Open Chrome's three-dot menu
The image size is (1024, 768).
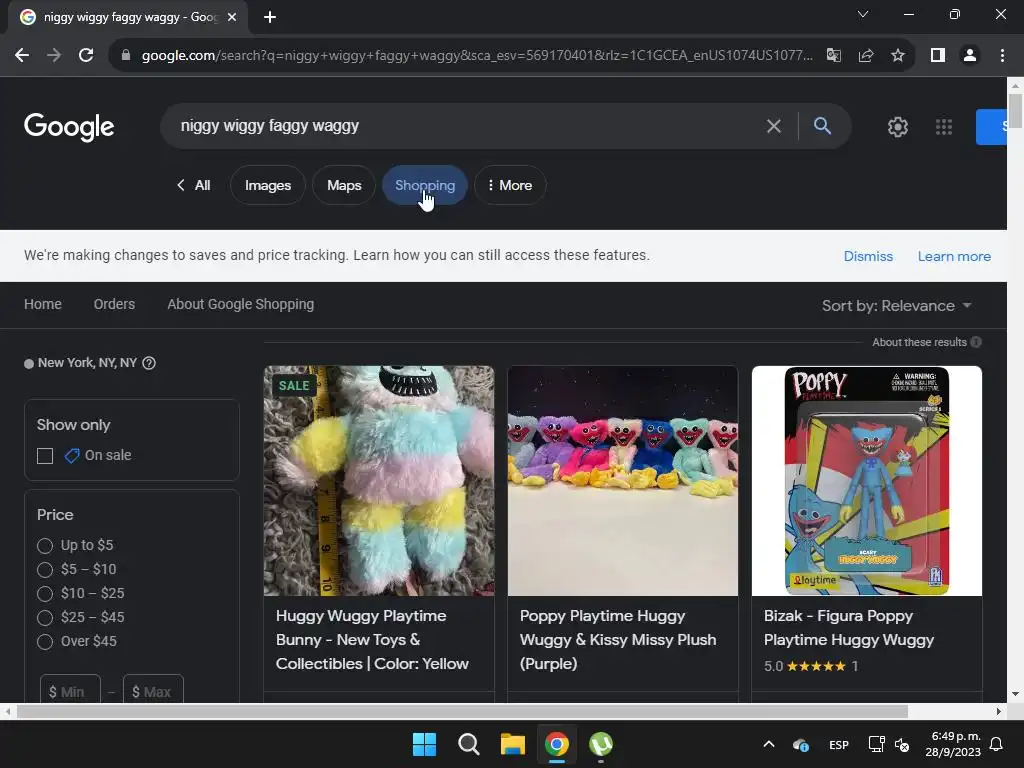[x=1002, y=56]
